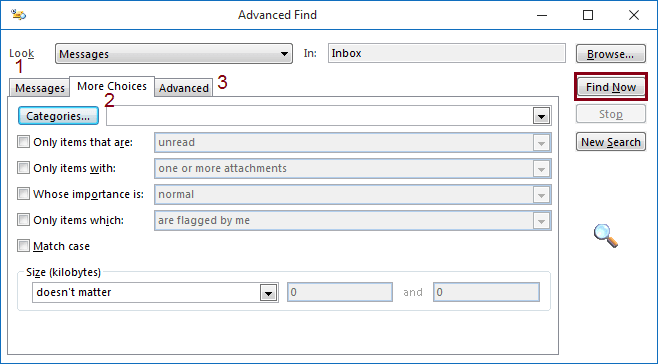Viewport: 658px width, 364px height.
Task: Click the Browse... button
Action: coord(611,54)
